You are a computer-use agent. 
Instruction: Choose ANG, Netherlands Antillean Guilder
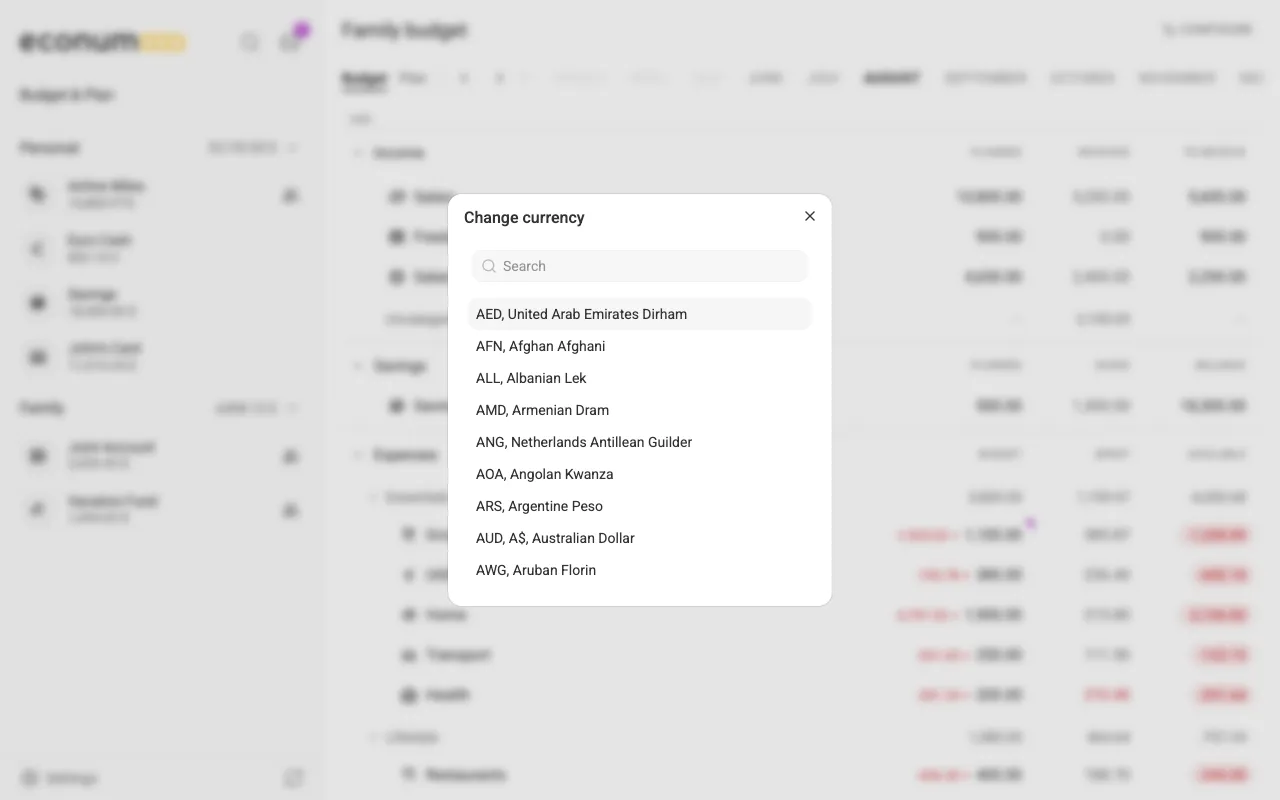click(640, 442)
